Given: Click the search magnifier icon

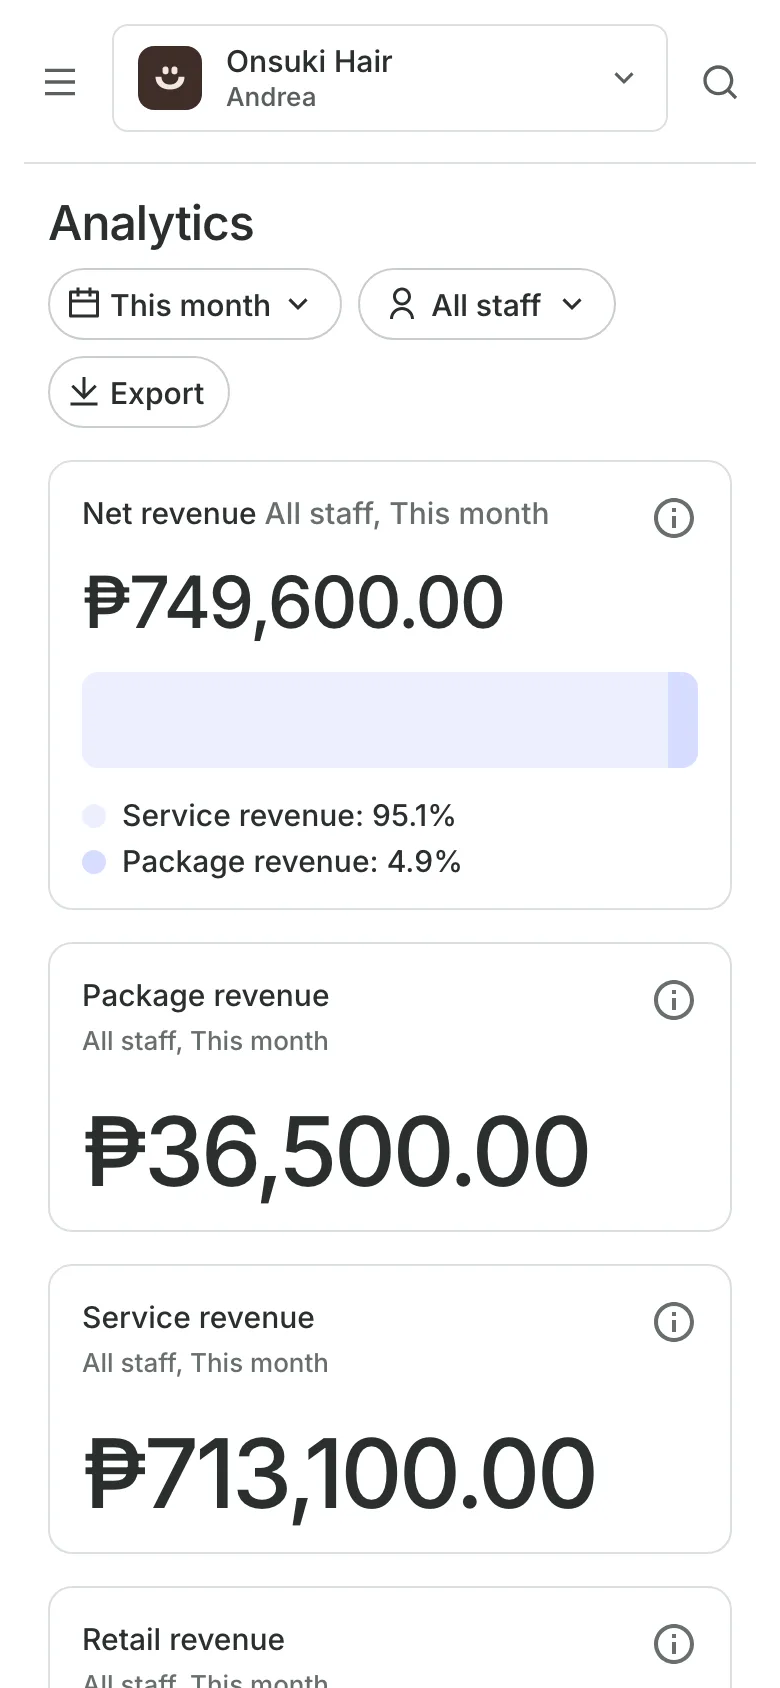Looking at the screenshot, I should [x=720, y=81].
